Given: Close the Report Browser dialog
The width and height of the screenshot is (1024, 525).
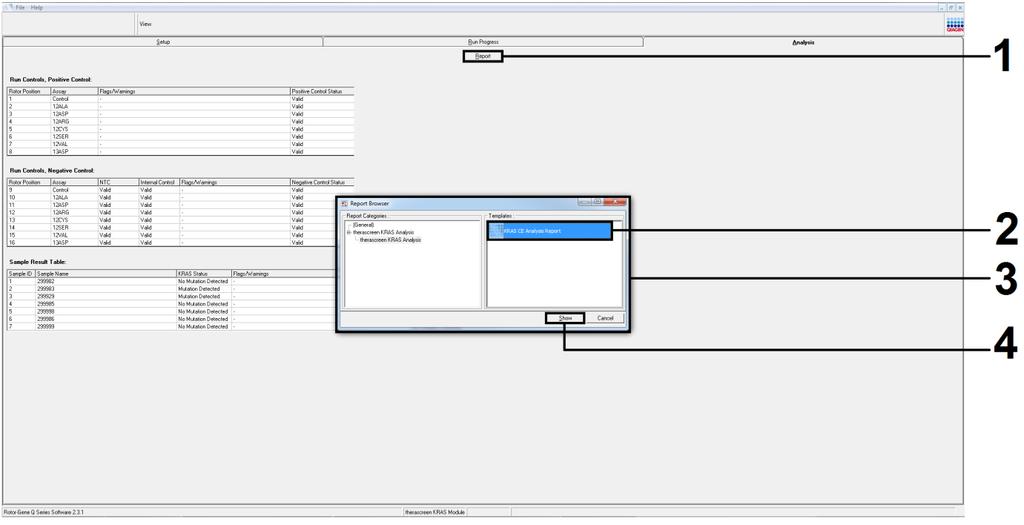Looking at the screenshot, I should pyautogui.click(x=615, y=203).
